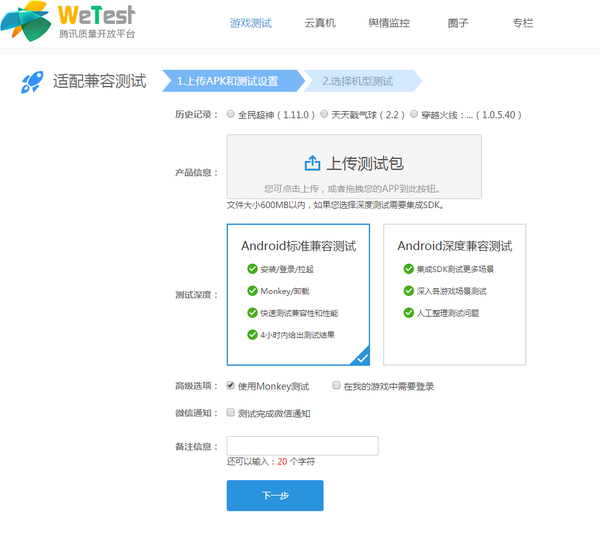600x537 pixels.
Task: Choose the Android标准兼容测试 card
Action: click(298, 295)
